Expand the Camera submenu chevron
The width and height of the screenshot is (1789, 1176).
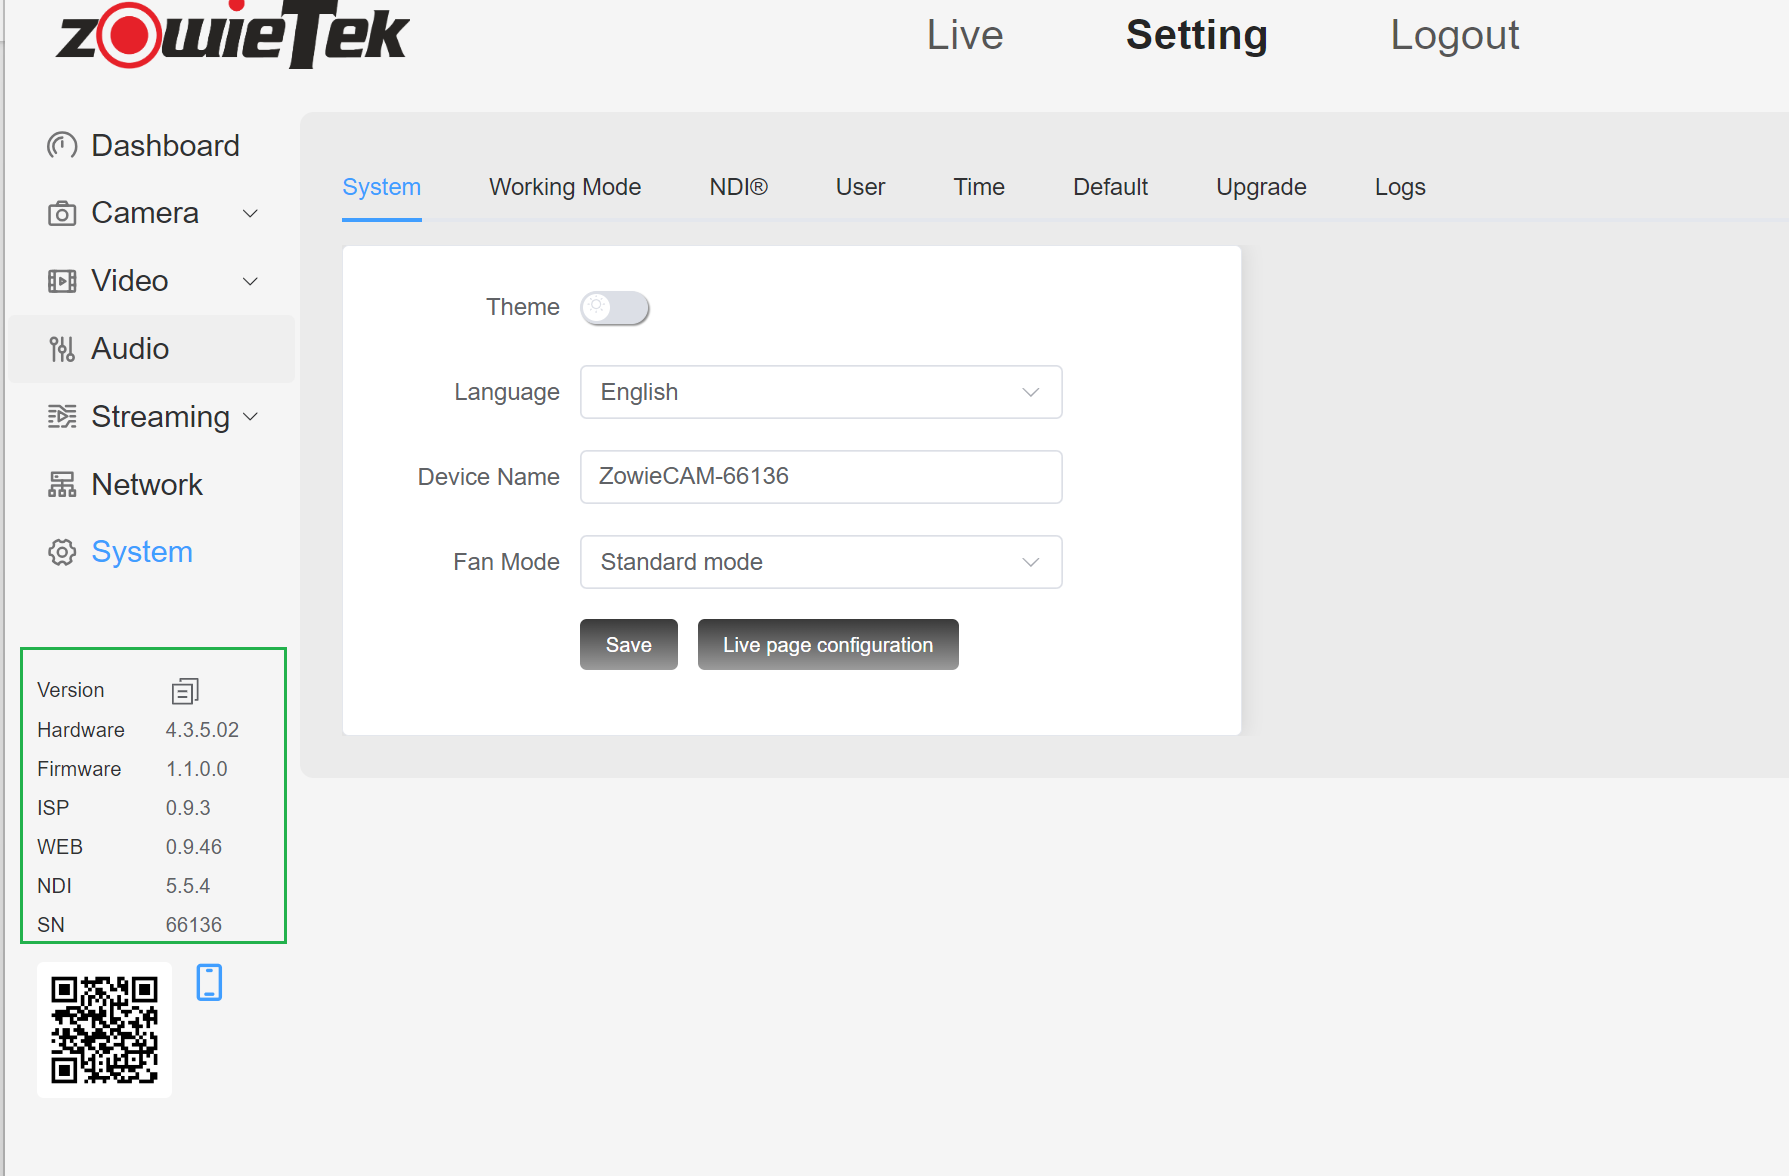(251, 214)
